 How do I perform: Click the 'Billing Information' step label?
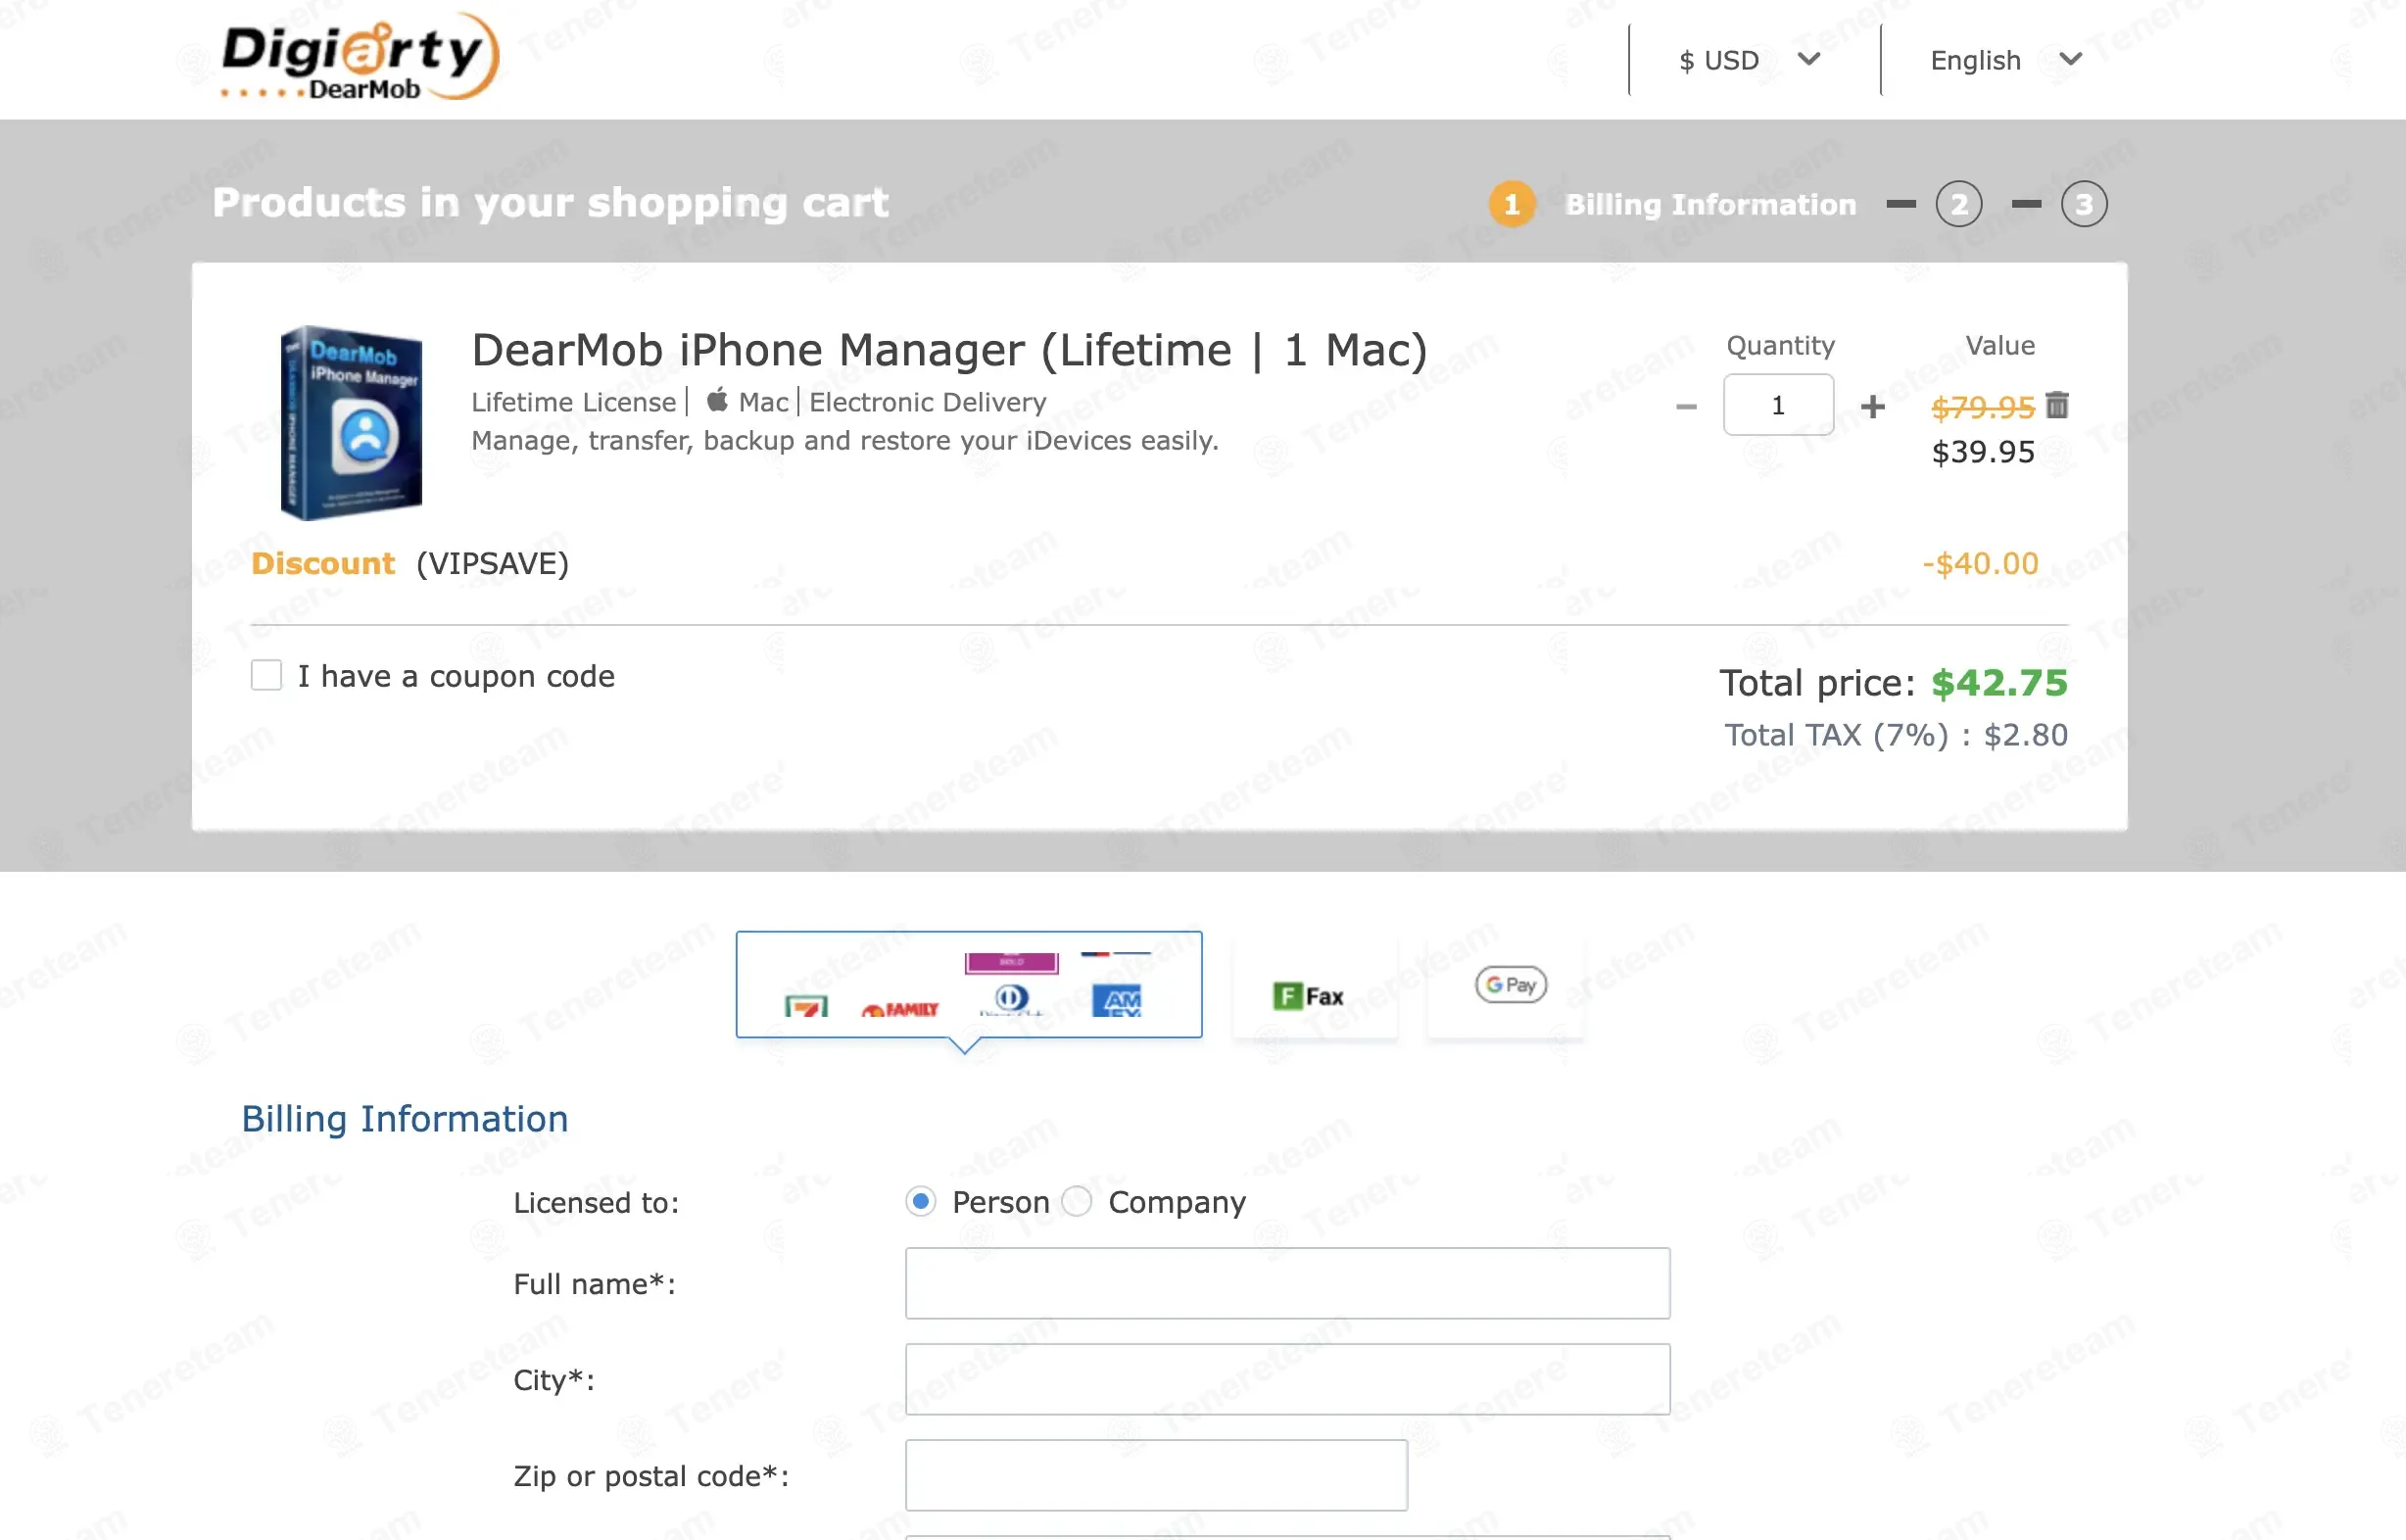click(x=1710, y=204)
